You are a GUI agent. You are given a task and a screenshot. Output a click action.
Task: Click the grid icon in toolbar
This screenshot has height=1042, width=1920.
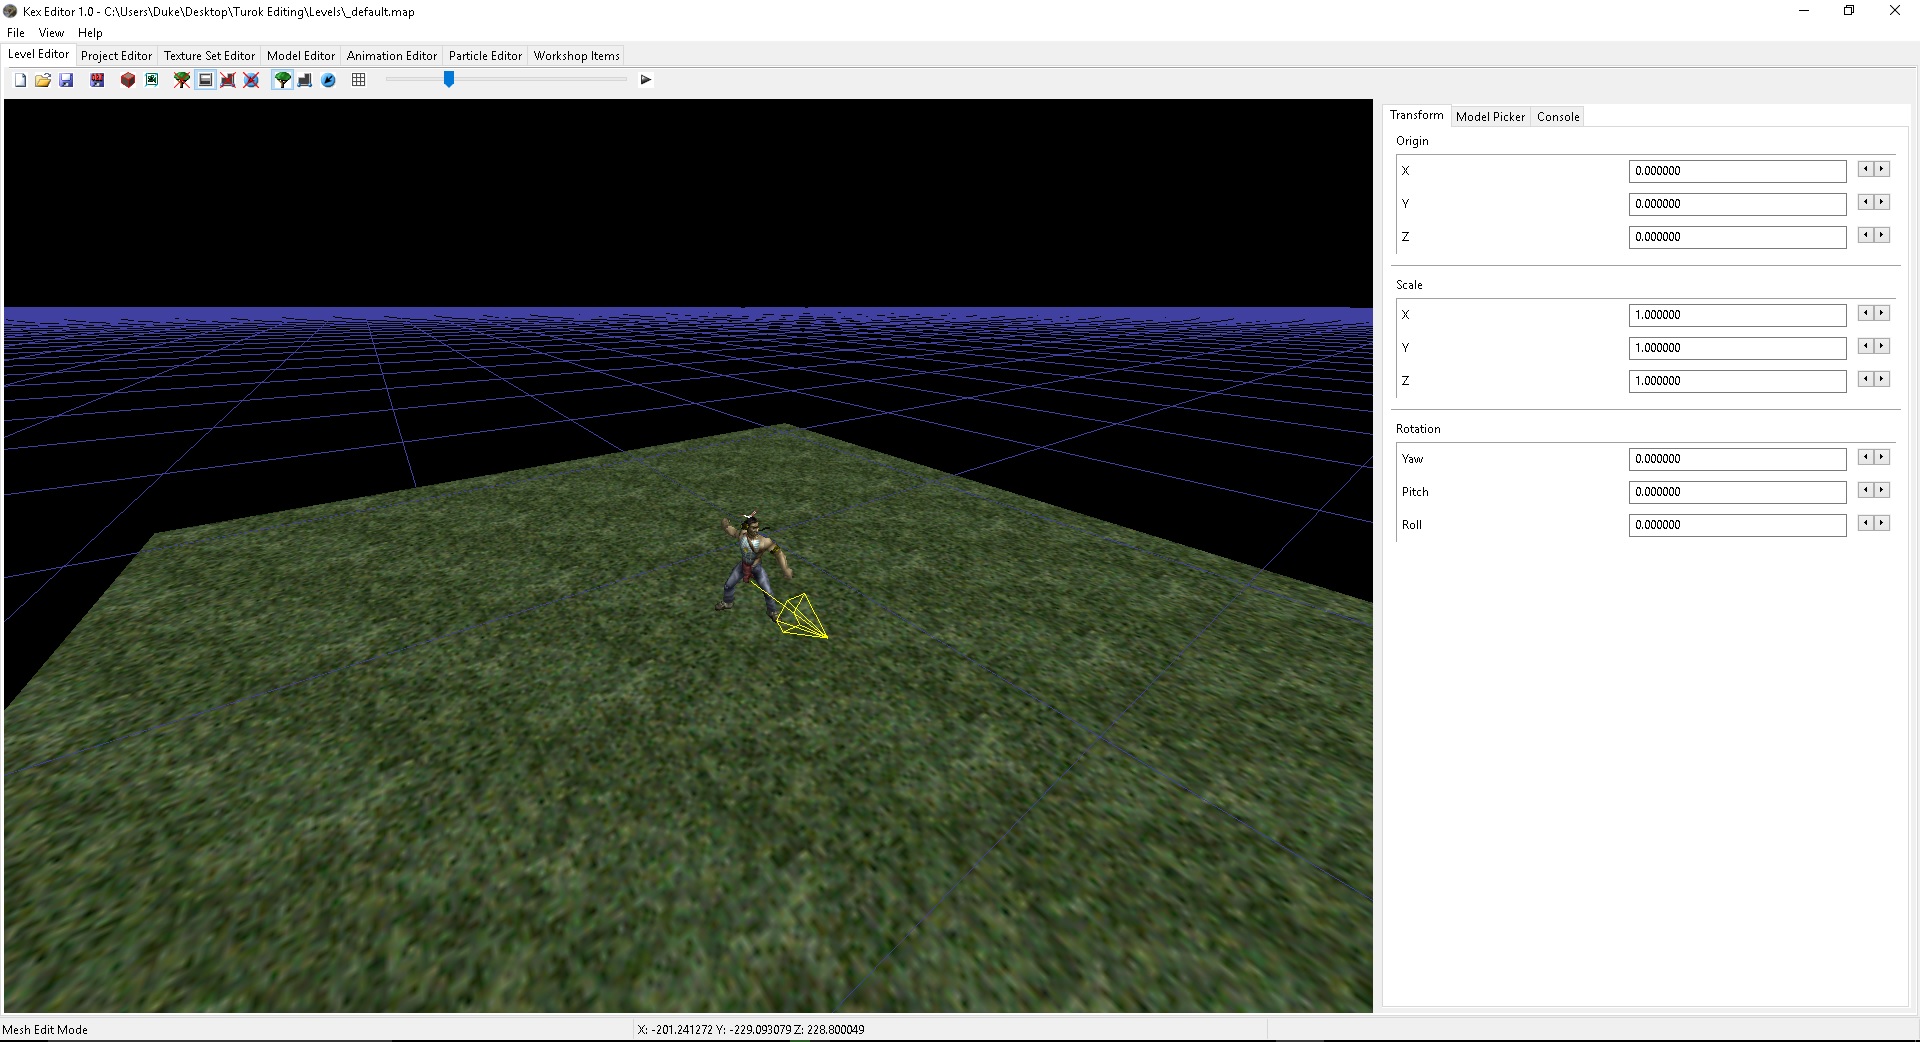359,80
